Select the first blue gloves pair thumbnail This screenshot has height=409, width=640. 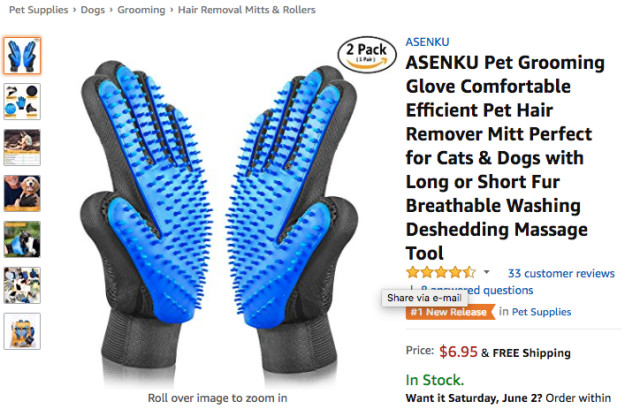click(x=22, y=56)
